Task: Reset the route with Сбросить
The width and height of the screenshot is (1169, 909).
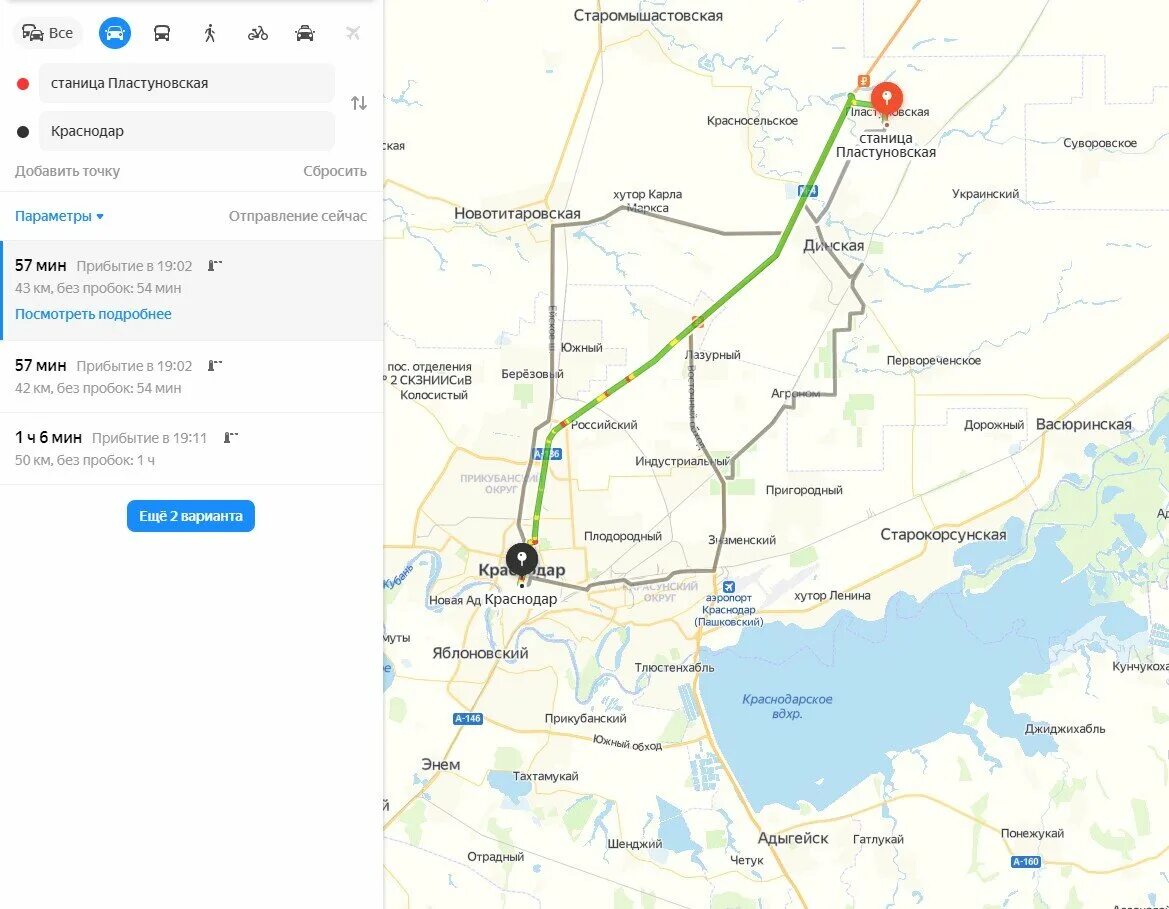Action: coord(335,171)
